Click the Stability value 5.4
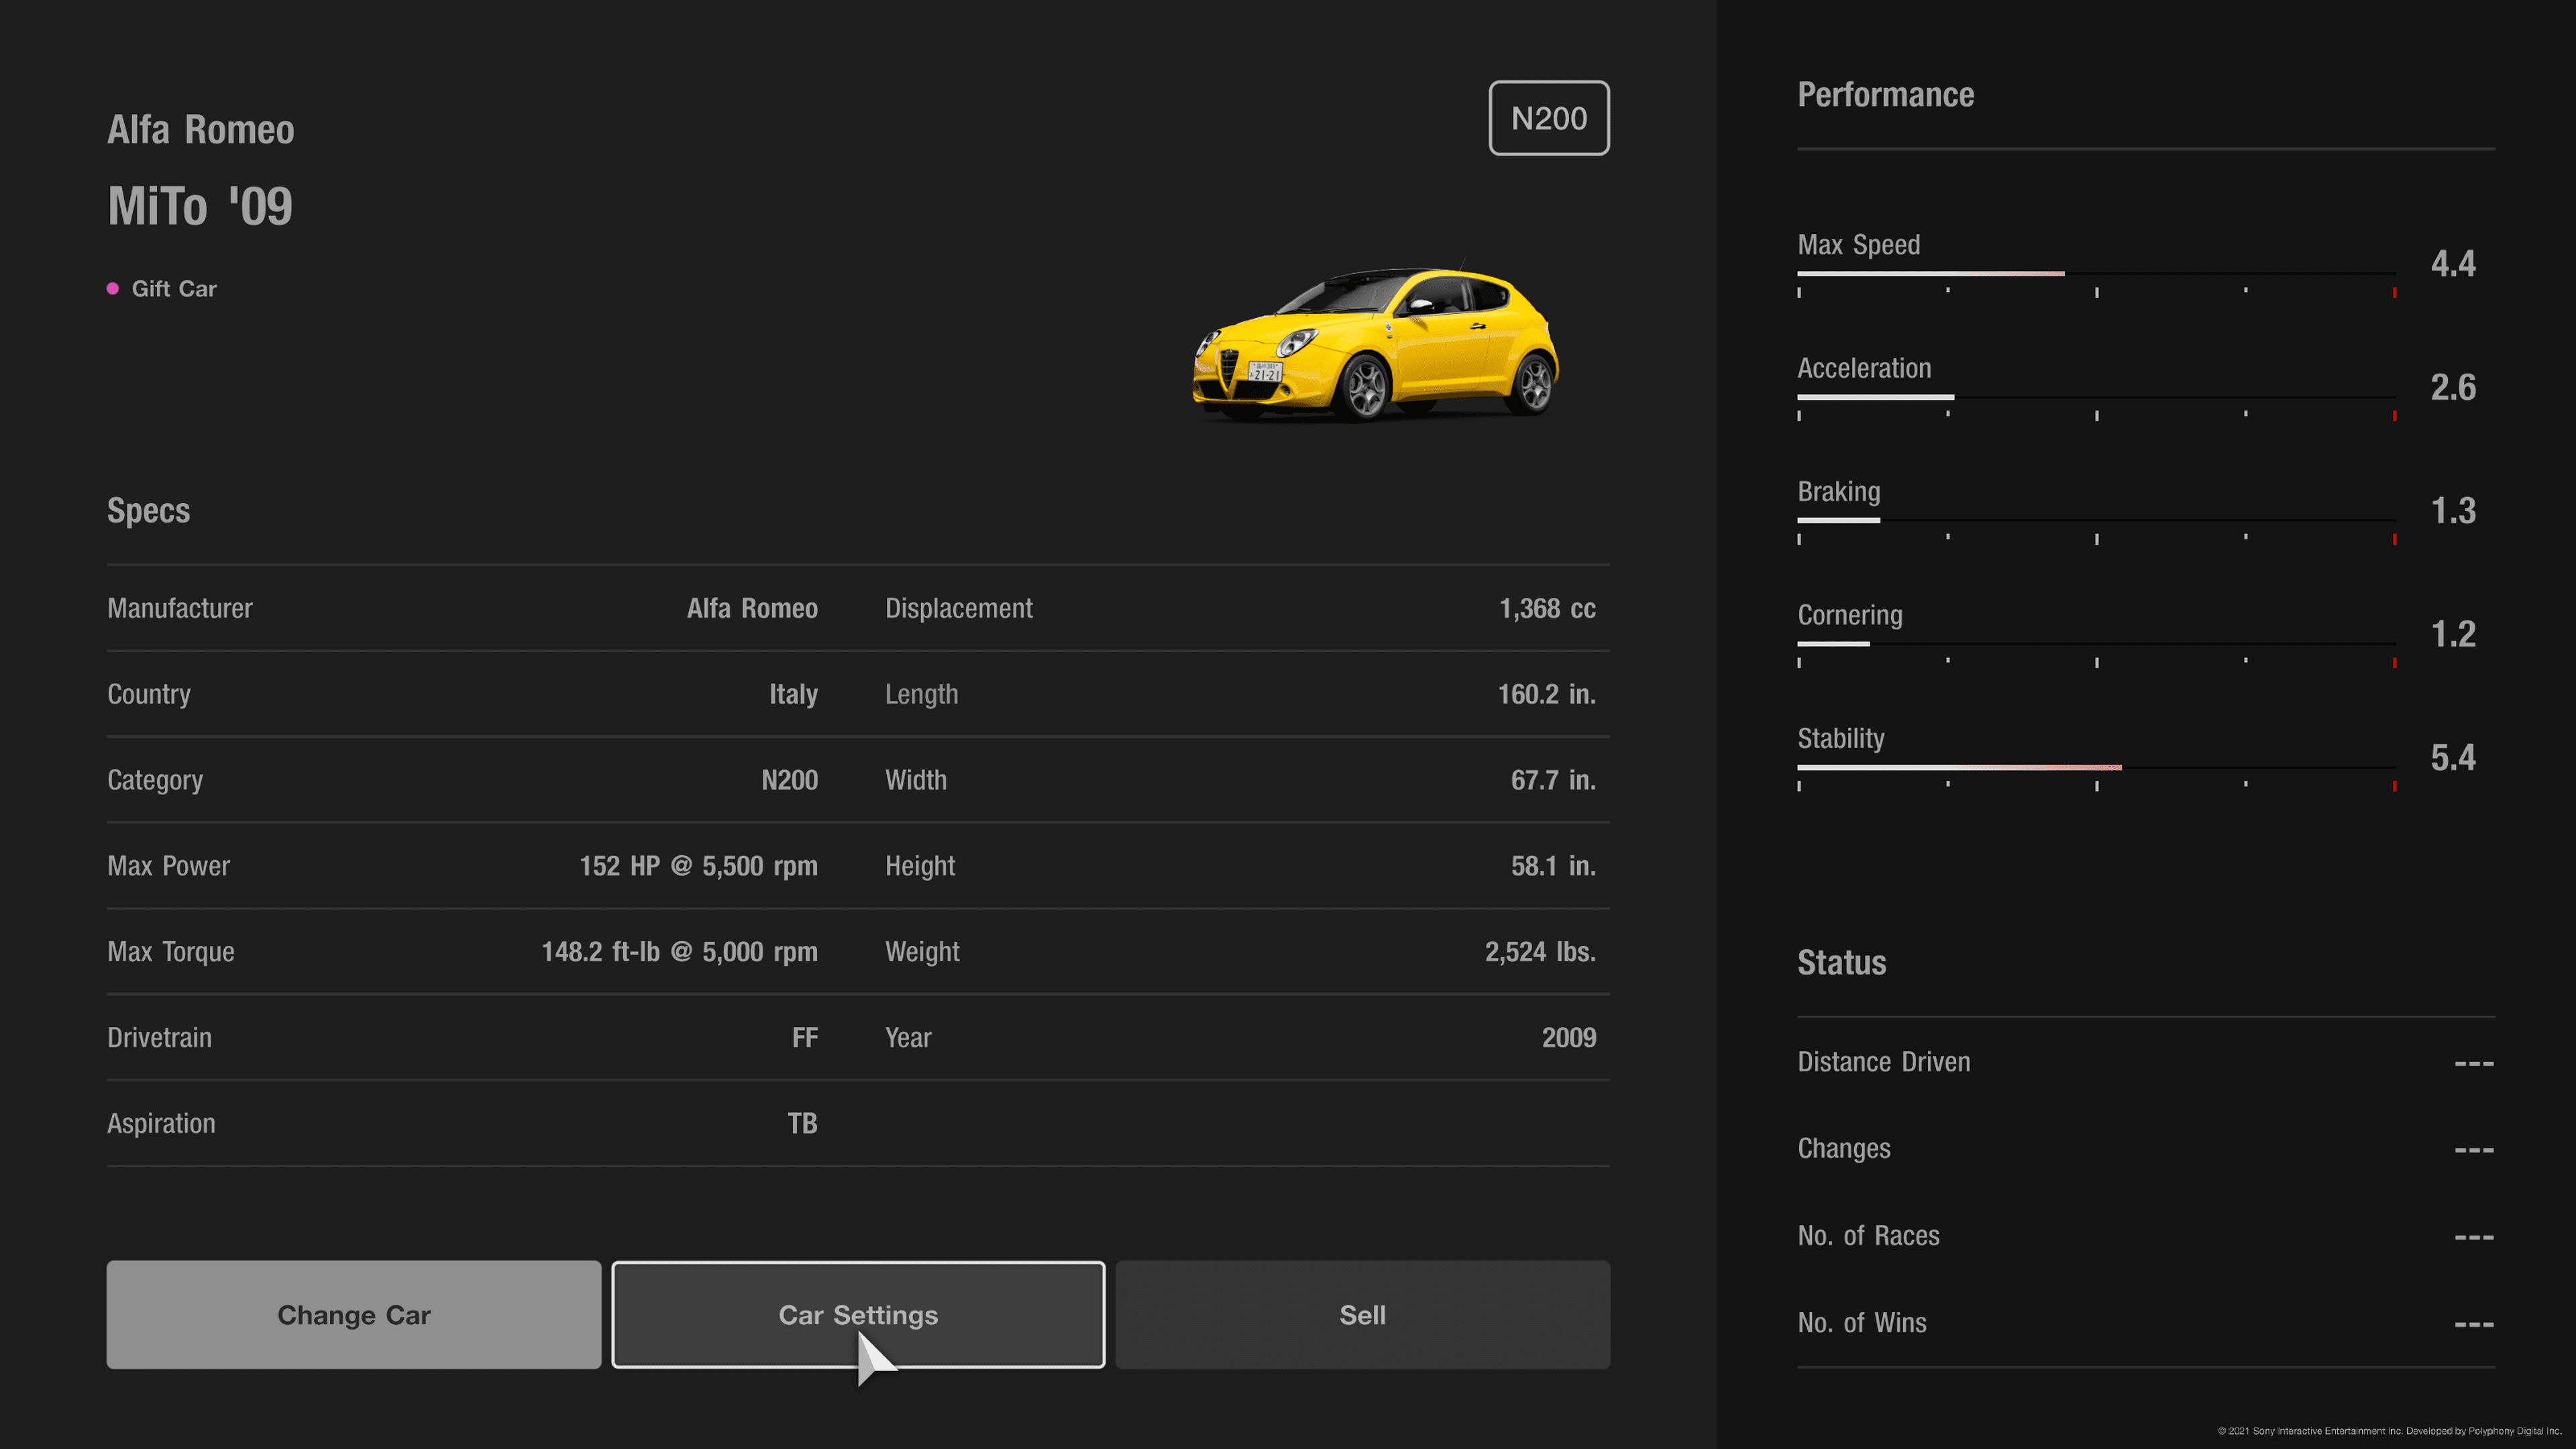 [2453, 758]
